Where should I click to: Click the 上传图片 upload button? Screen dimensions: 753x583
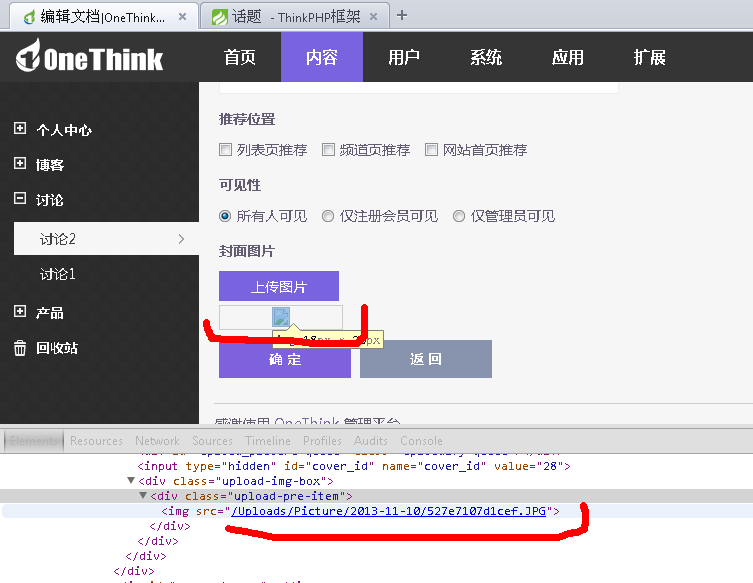pos(279,287)
